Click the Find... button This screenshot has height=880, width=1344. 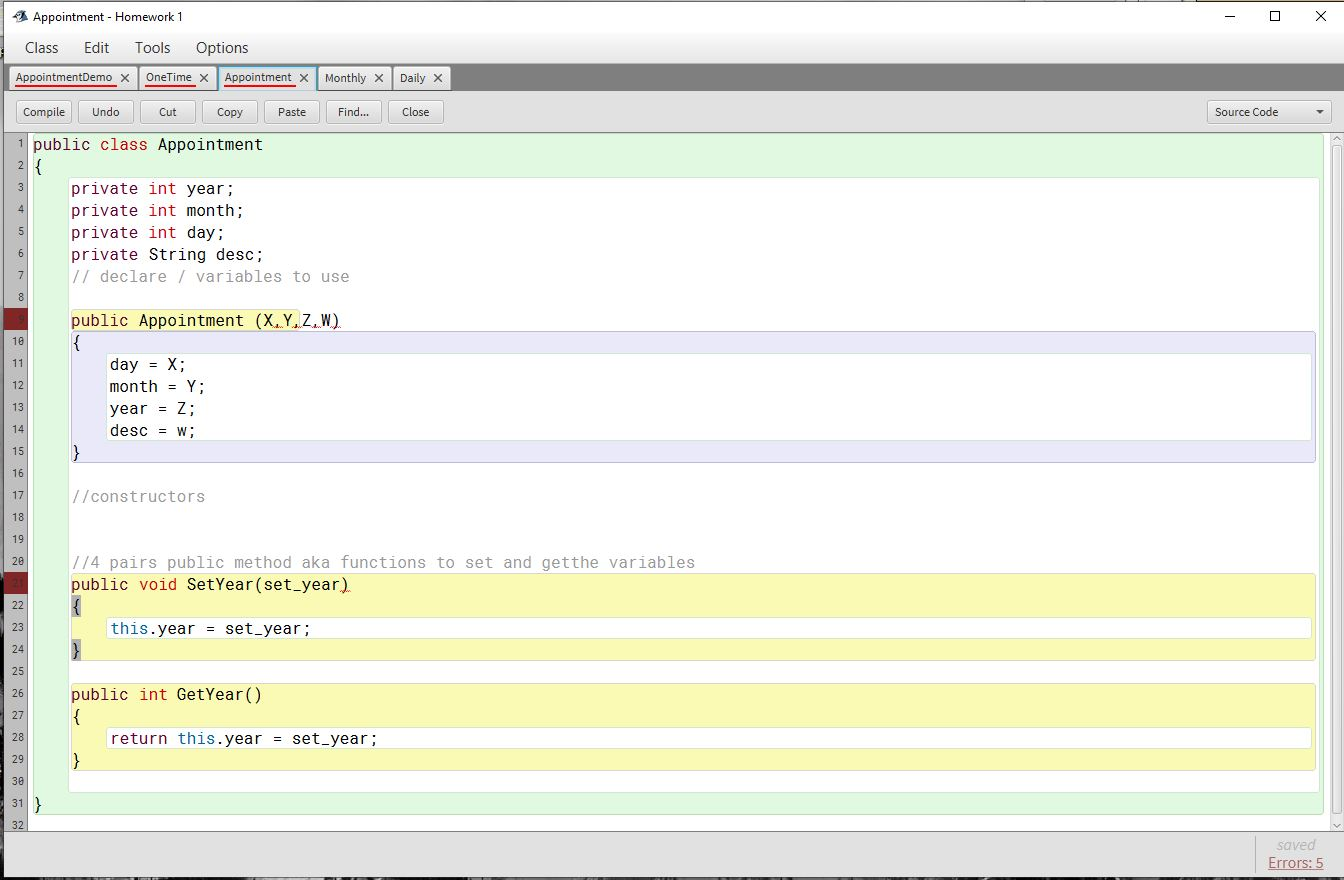354,112
